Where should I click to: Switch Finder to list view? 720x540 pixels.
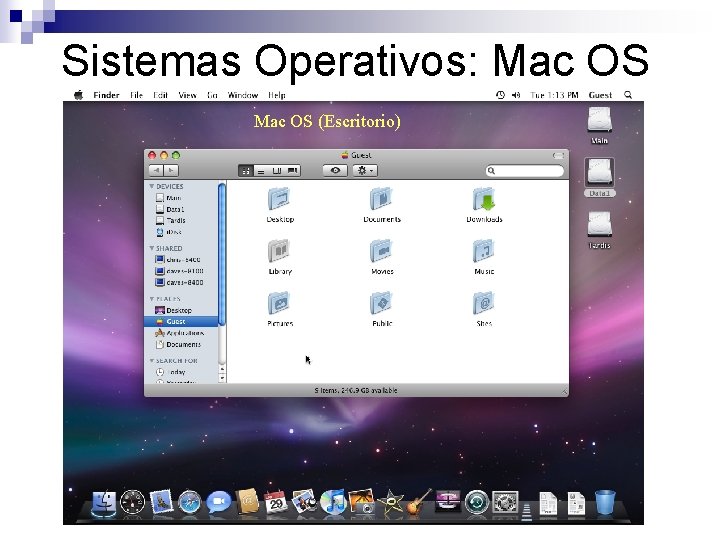click(x=261, y=171)
